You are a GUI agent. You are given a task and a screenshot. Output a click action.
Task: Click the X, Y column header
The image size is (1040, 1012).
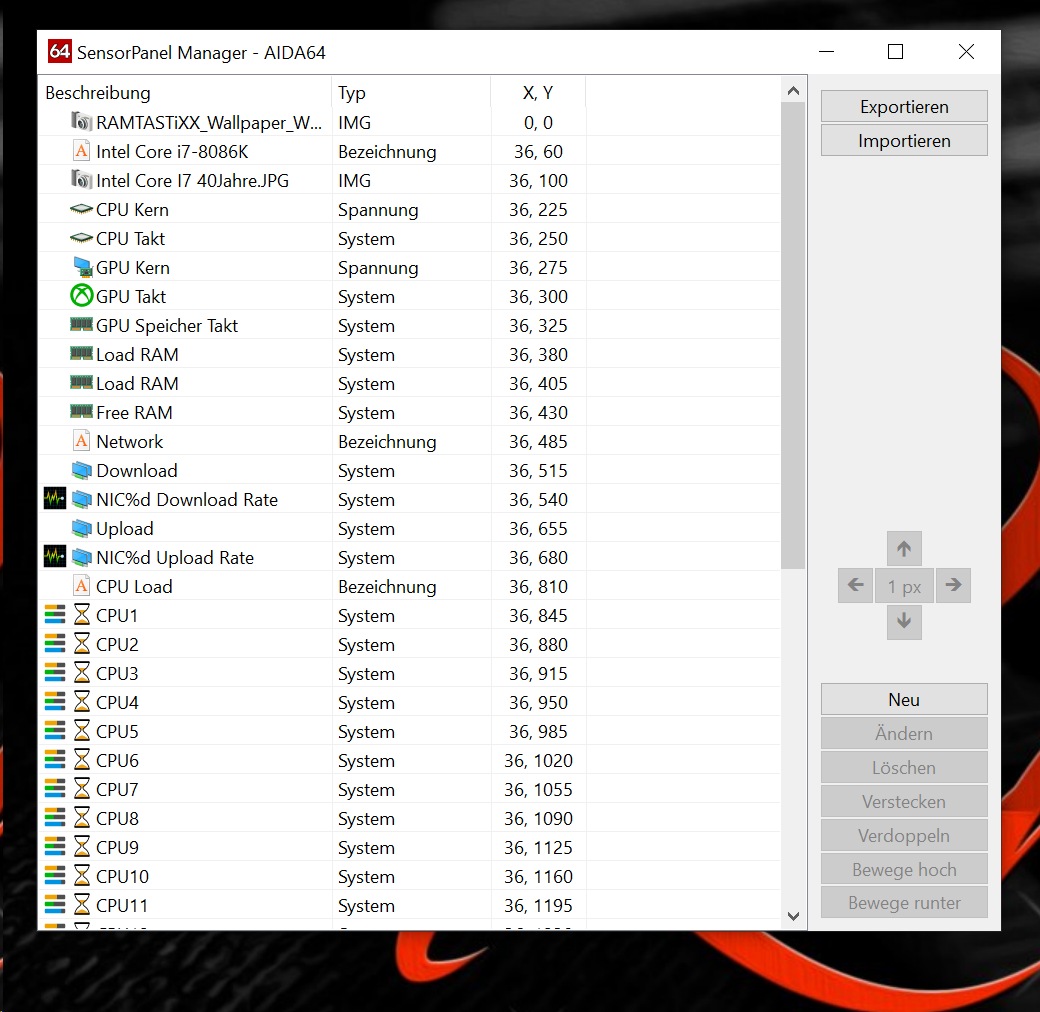tap(538, 92)
